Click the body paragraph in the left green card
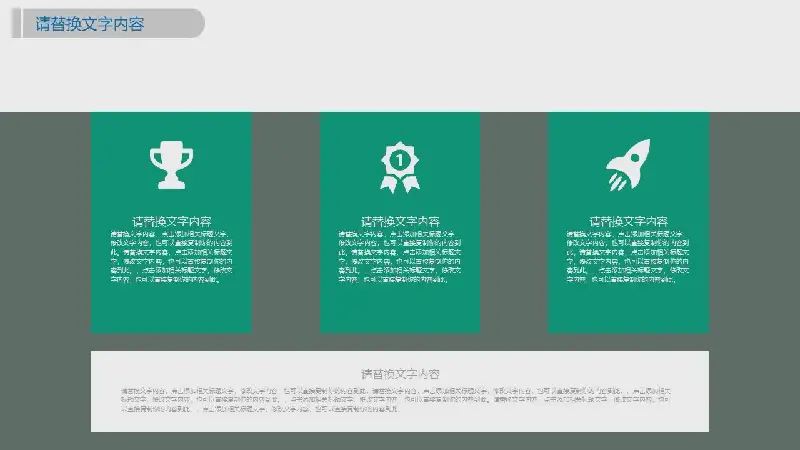The image size is (800, 450). pyautogui.click(x=171, y=257)
